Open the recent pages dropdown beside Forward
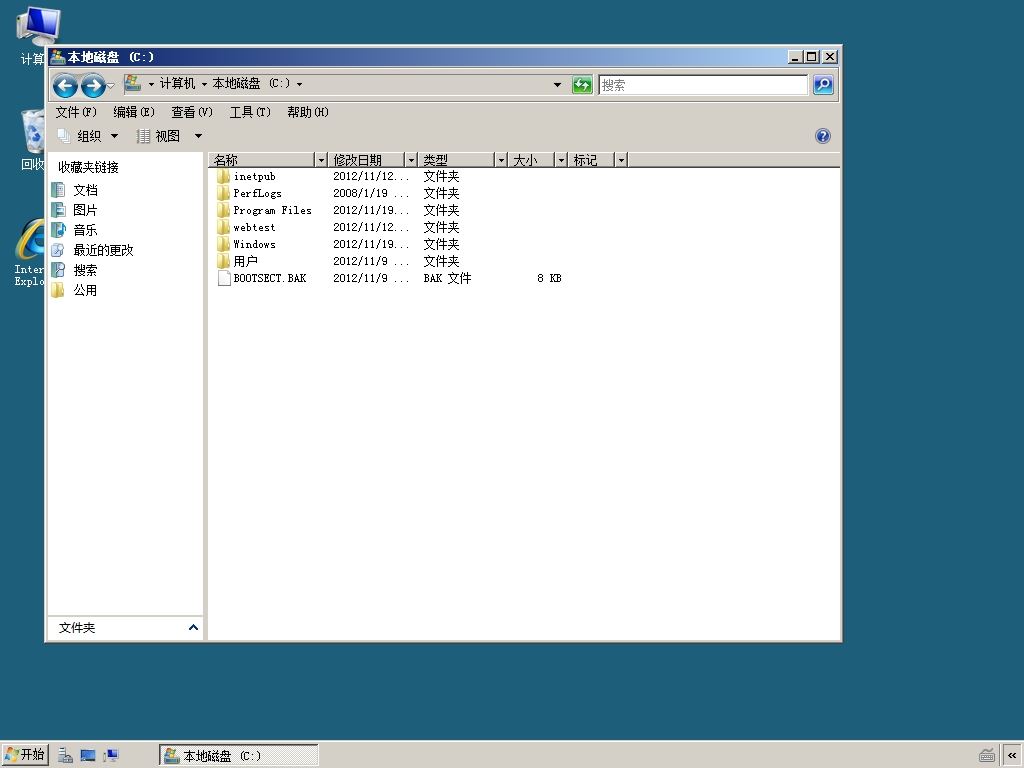 point(110,86)
